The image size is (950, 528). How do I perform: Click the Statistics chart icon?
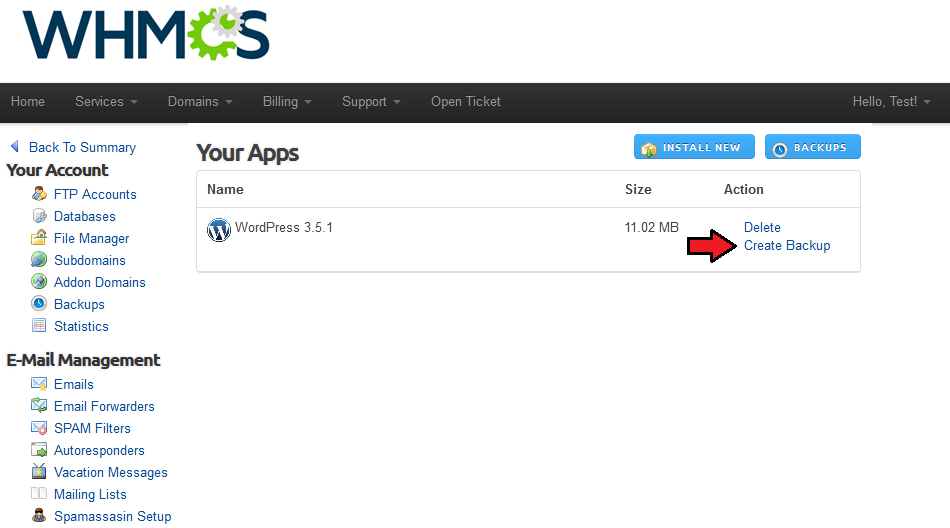pyautogui.click(x=39, y=326)
